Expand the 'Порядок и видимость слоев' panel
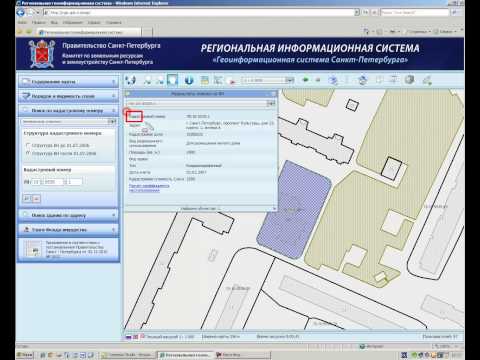The width and height of the screenshot is (480, 360). tap(68, 96)
